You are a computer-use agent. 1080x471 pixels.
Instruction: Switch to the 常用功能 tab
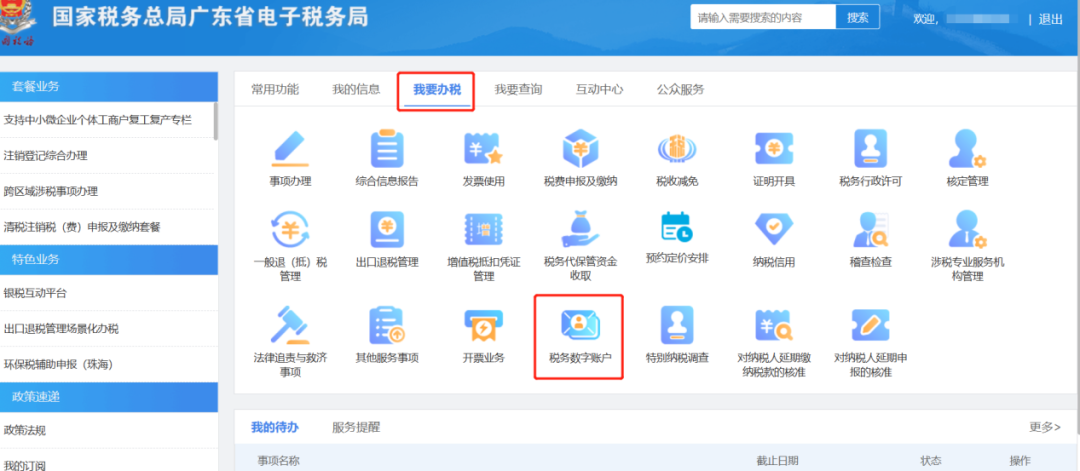275,90
